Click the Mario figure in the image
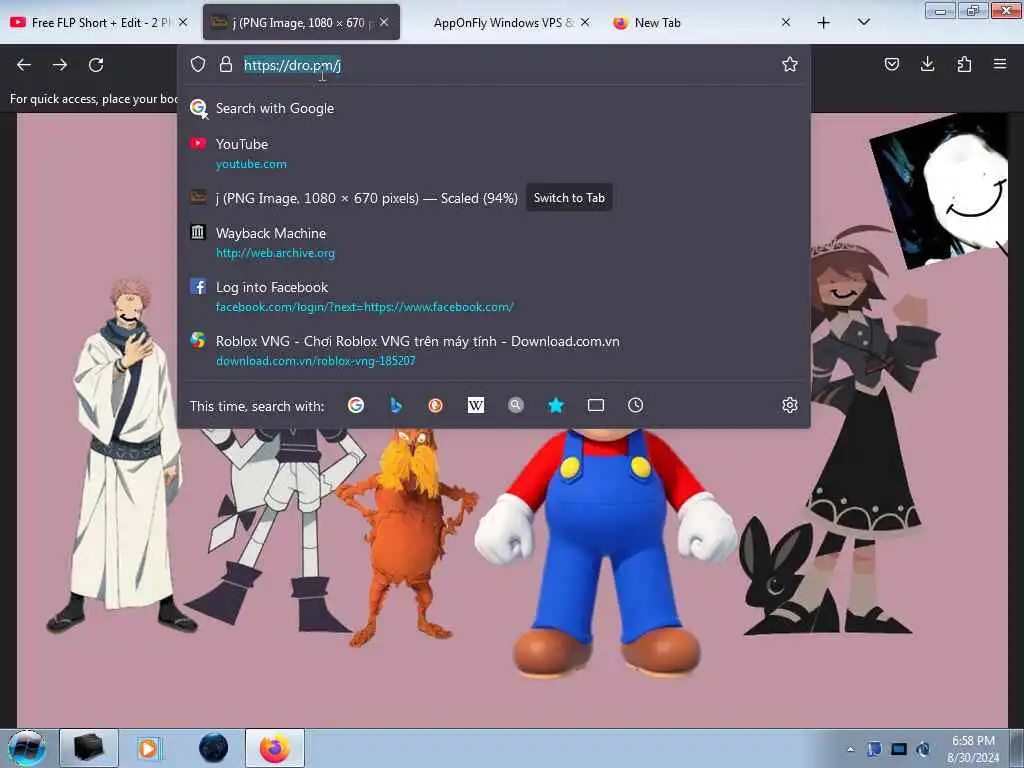 (606, 552)
